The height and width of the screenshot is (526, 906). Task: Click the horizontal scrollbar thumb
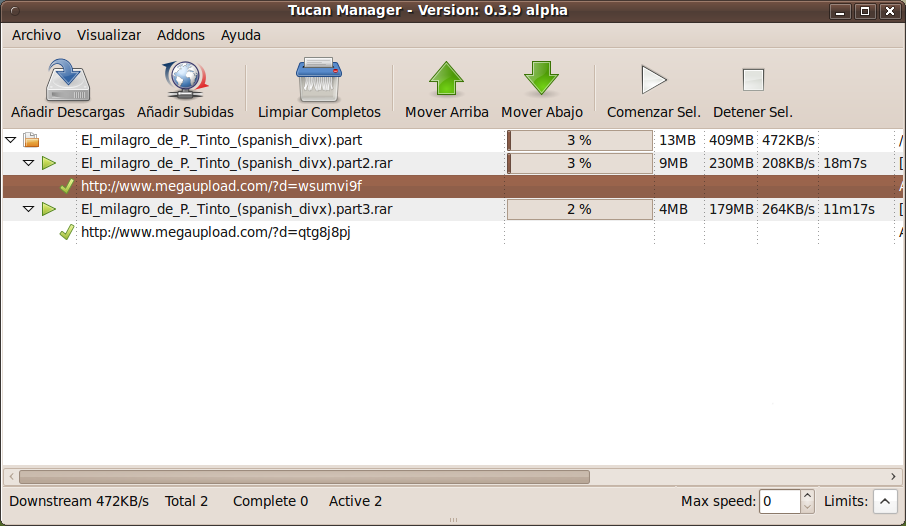(305, 477)
